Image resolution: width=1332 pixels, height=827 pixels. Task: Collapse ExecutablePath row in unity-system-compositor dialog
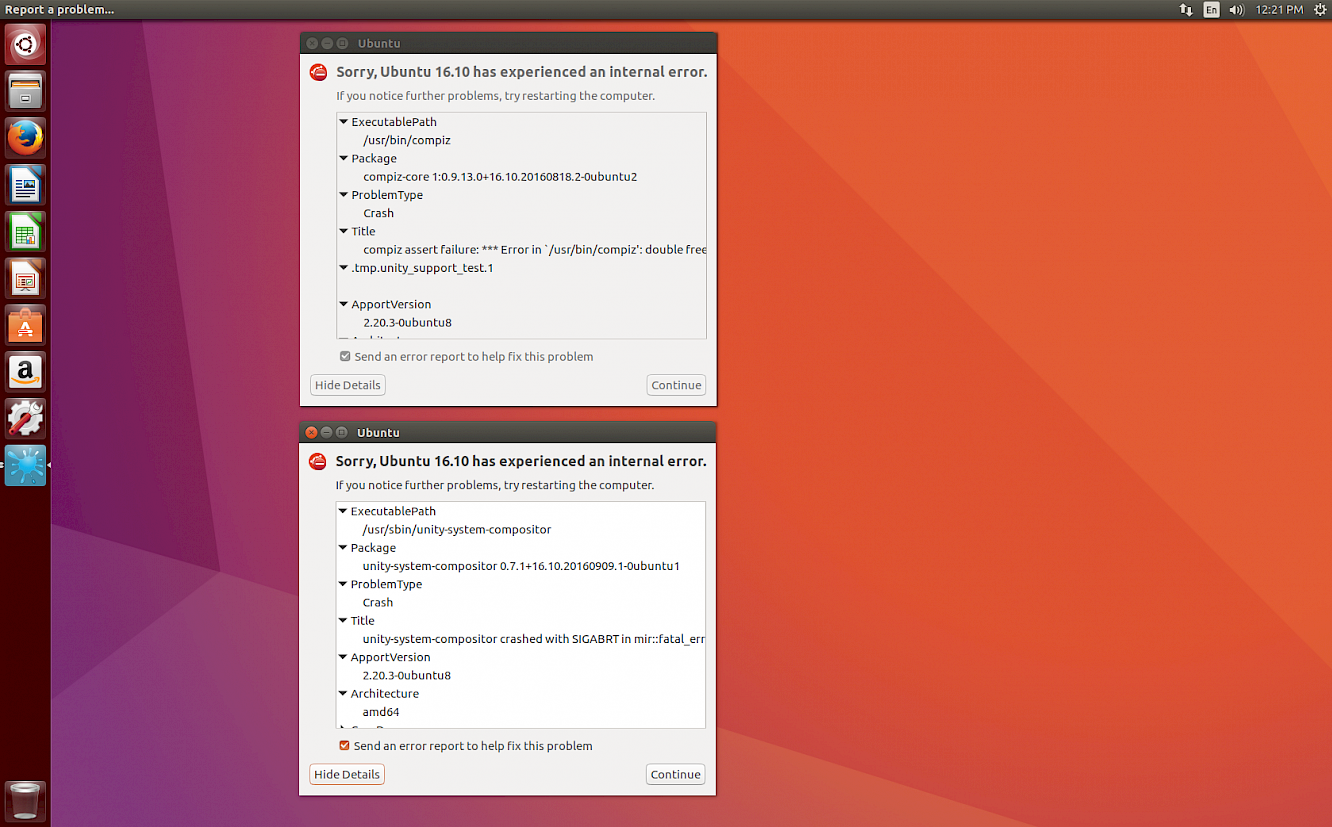tap(342, 511)
